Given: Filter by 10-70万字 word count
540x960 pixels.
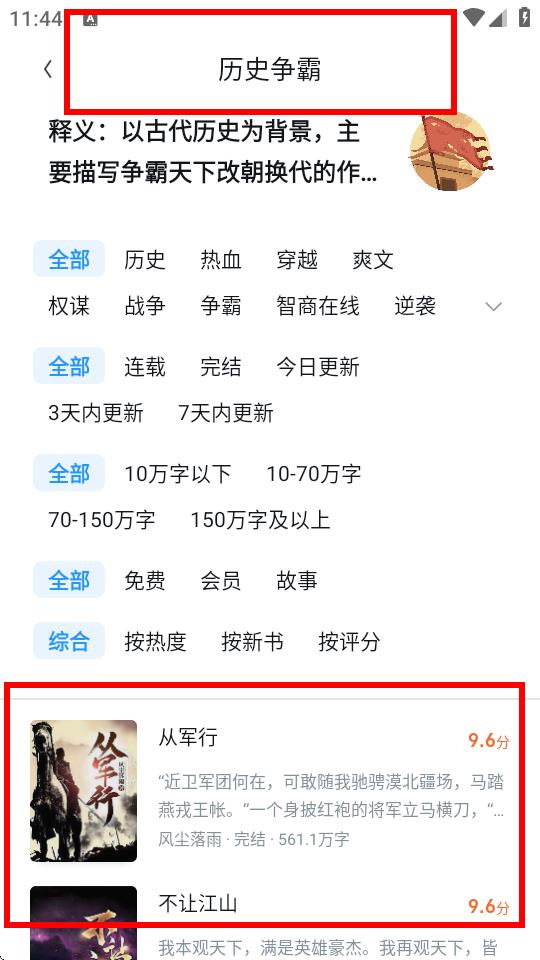Looking at the screenshot, I should point(313,474).
